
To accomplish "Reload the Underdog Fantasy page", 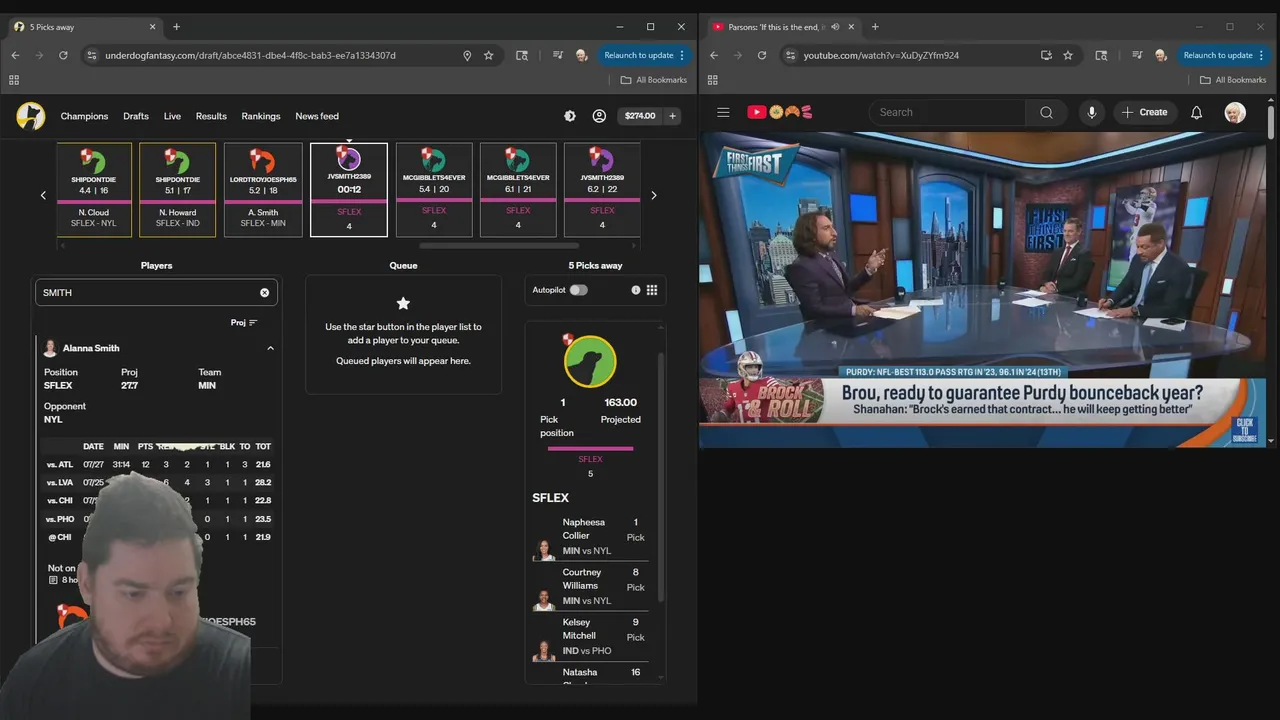I will [x=63, y=55].
